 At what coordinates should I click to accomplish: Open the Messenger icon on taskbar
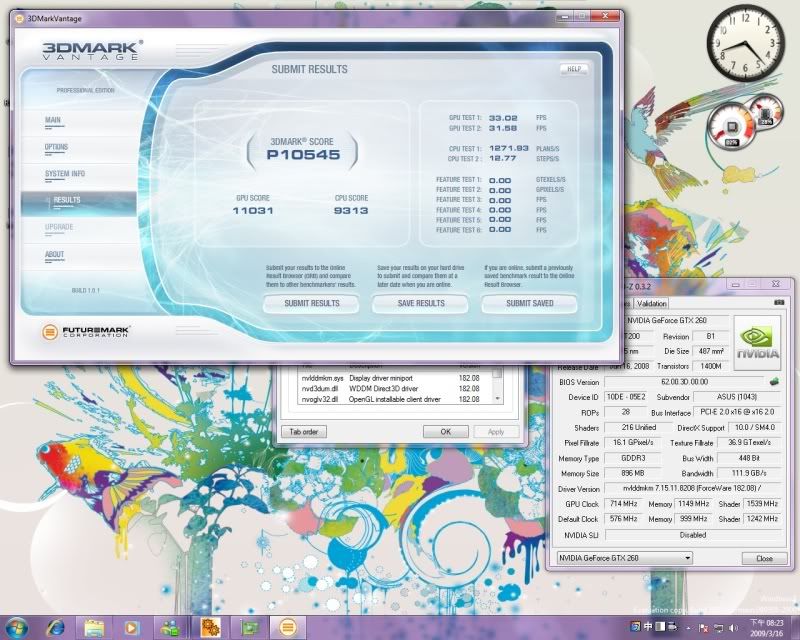[169, 627]
